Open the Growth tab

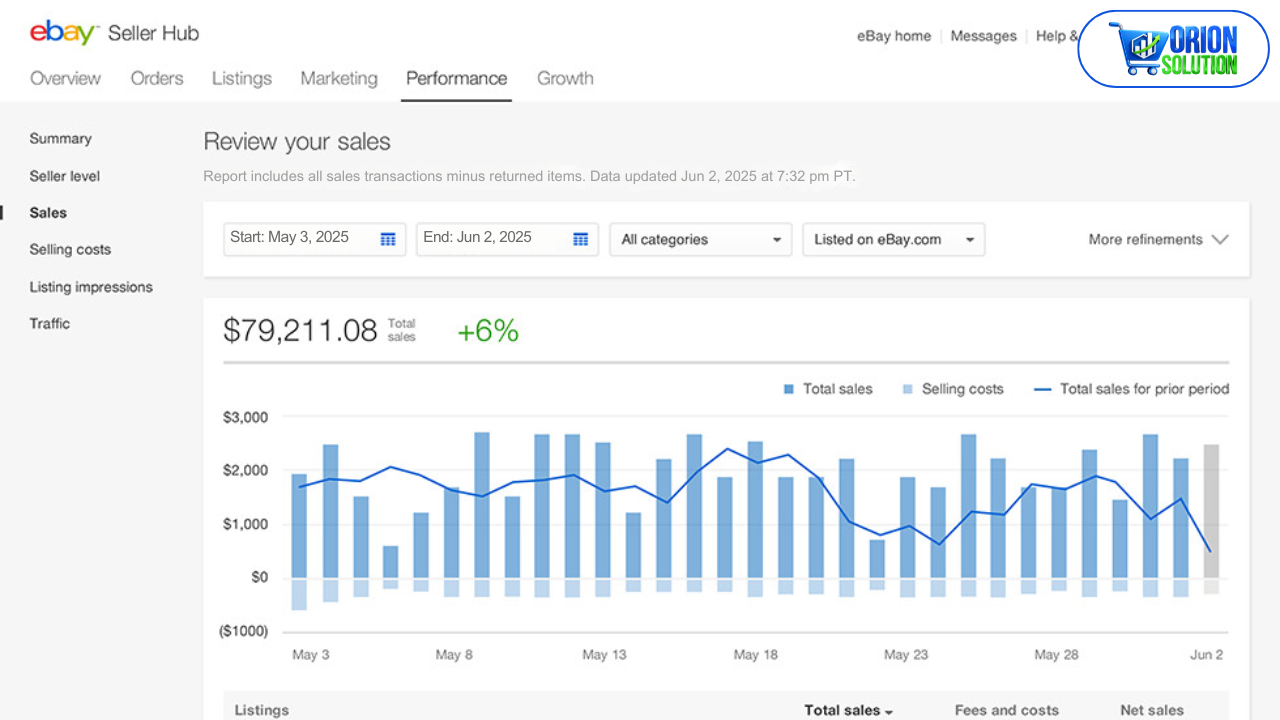565,78
